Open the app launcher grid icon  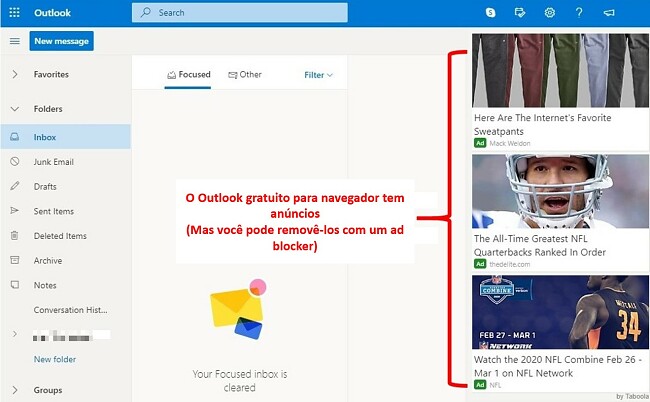[x=15, y=12]
